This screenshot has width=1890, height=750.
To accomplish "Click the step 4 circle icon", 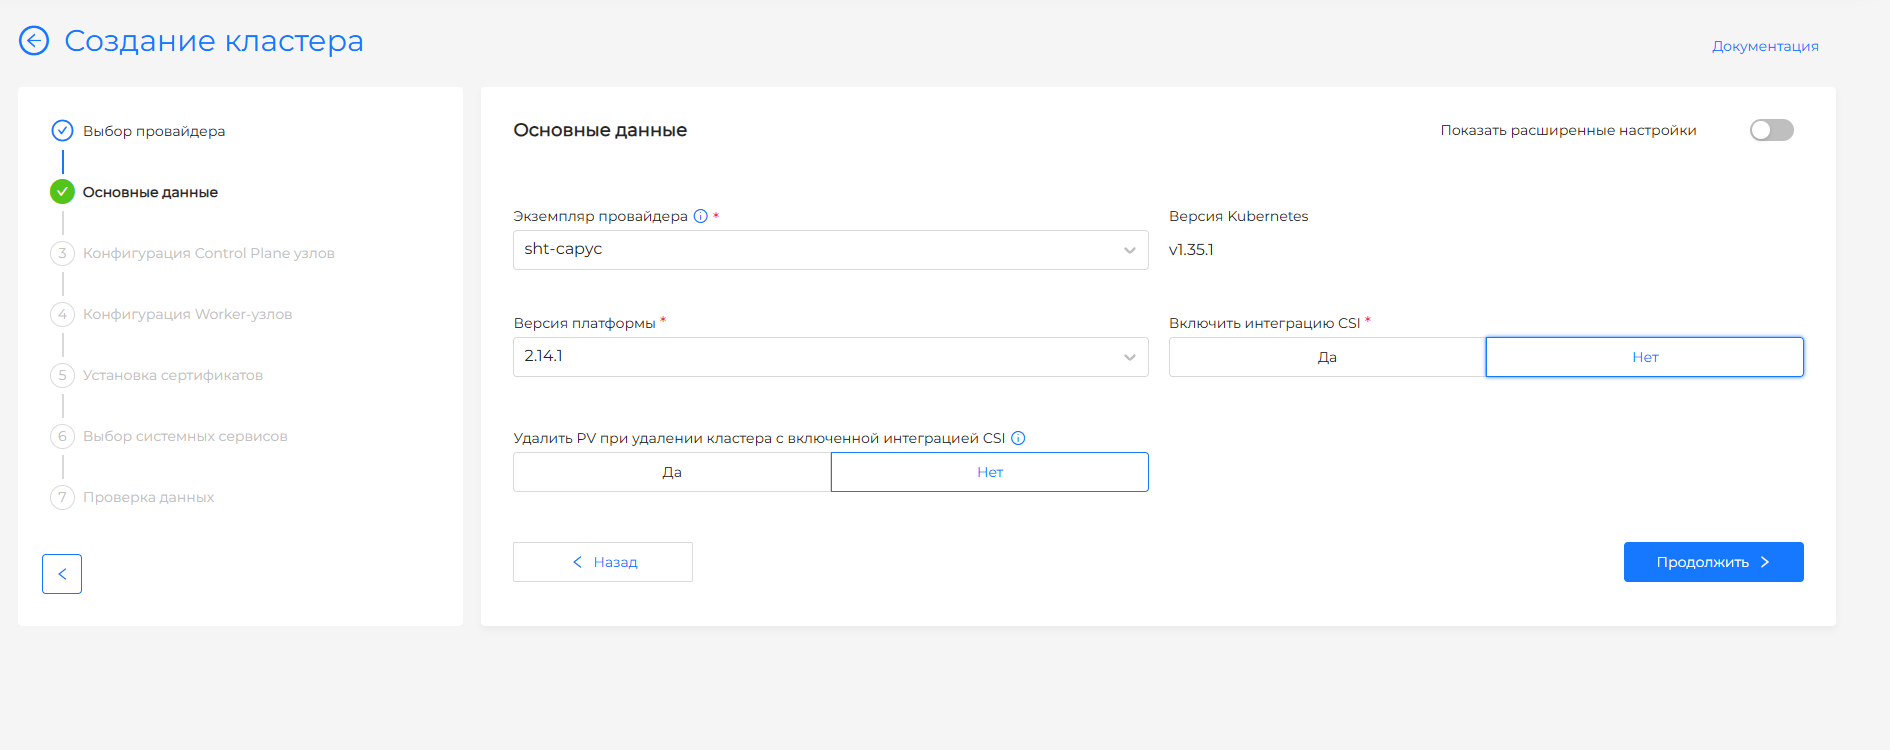I will 62,314.
